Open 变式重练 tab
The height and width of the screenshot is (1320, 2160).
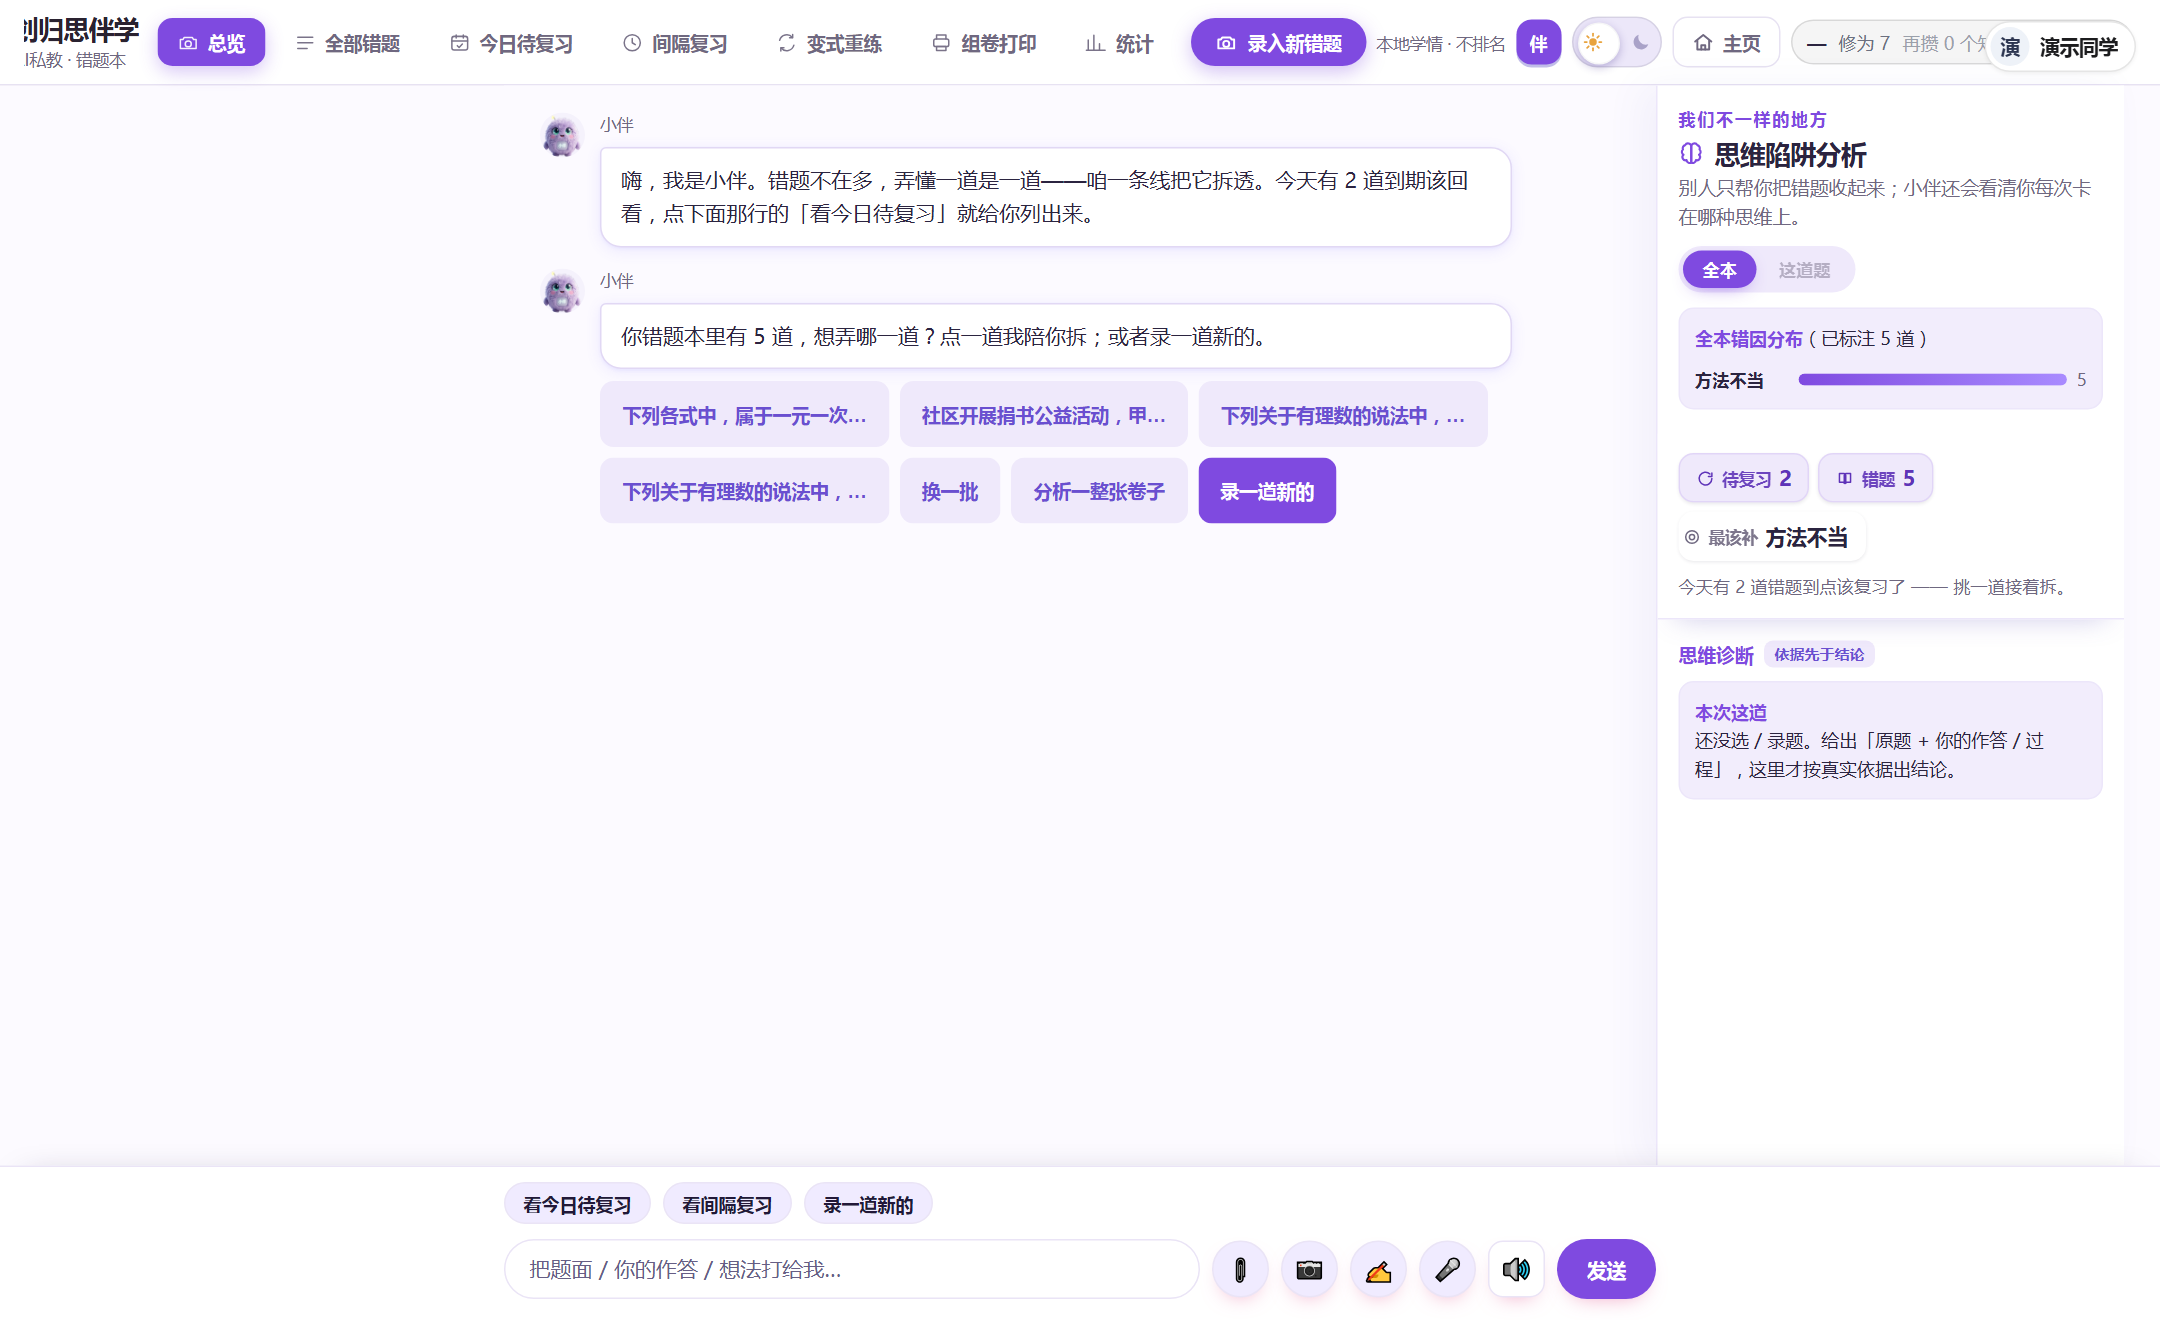pyautogui.click(x=830, y=43)
